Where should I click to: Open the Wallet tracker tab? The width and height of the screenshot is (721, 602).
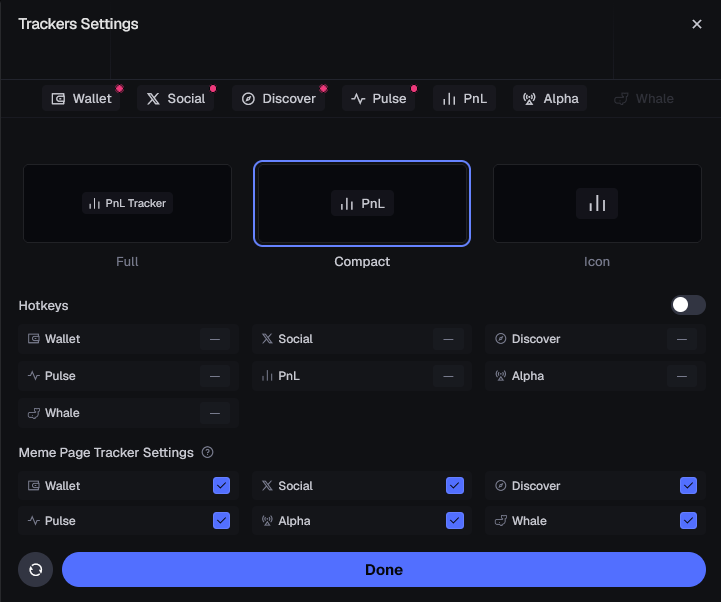[81, 98]
